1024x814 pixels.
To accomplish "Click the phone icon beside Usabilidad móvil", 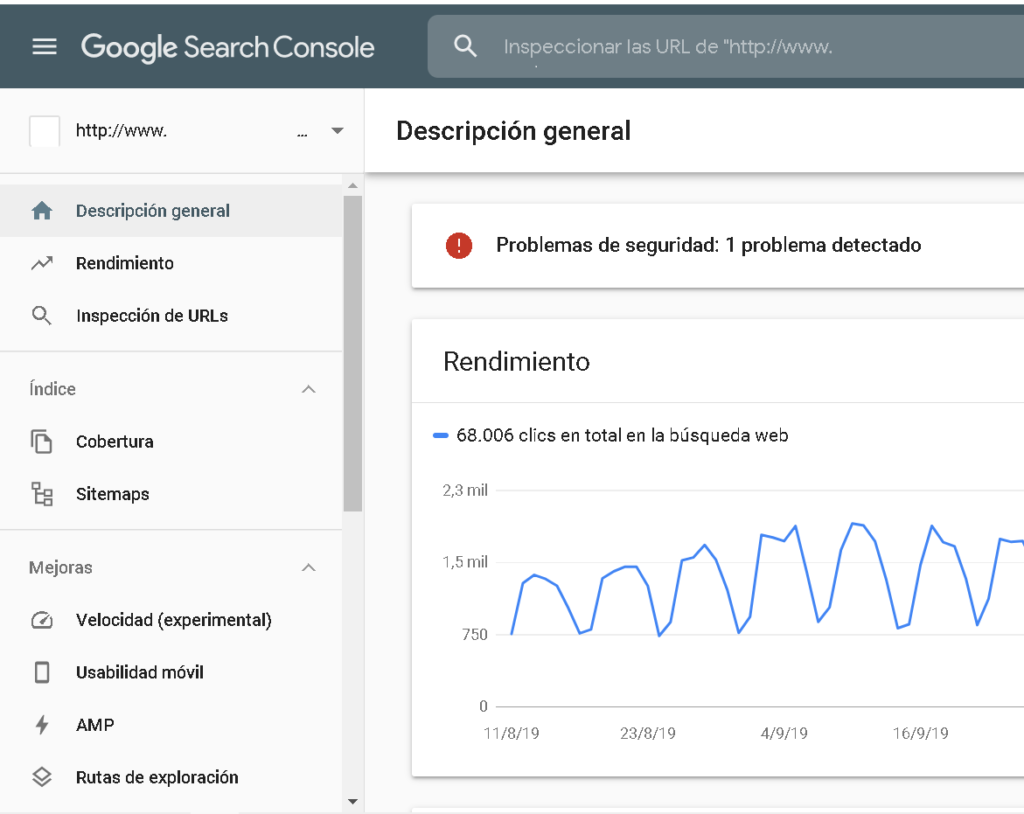I will 42,672.
